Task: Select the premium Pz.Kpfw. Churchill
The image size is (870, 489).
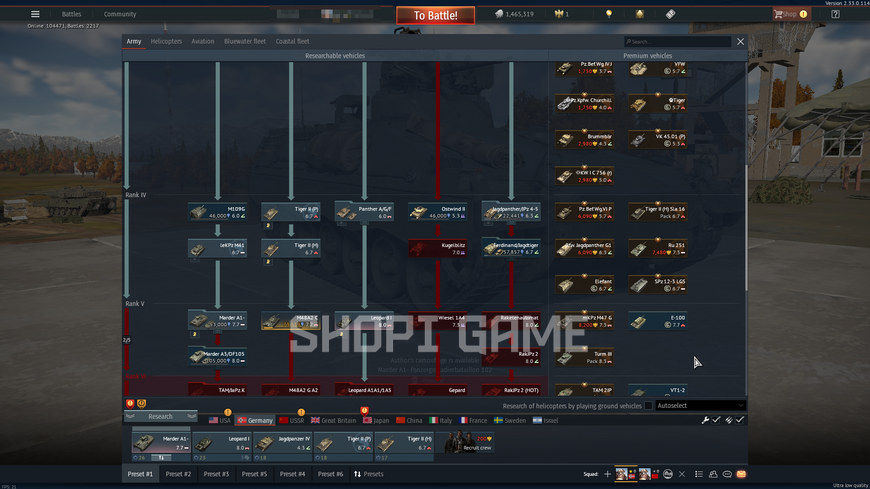Action: click(584, 103)
